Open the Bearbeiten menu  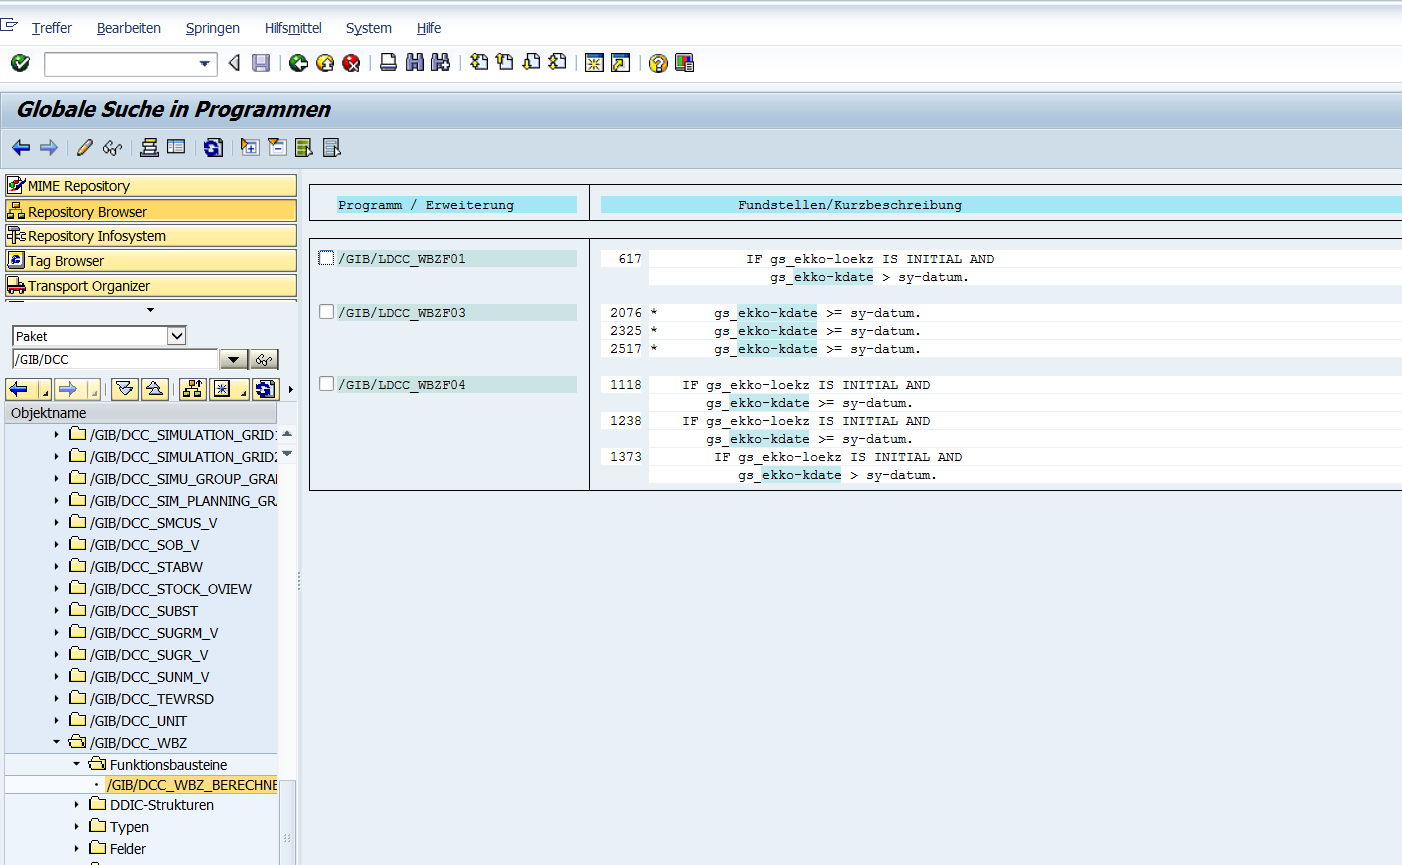tap(128, 28)
